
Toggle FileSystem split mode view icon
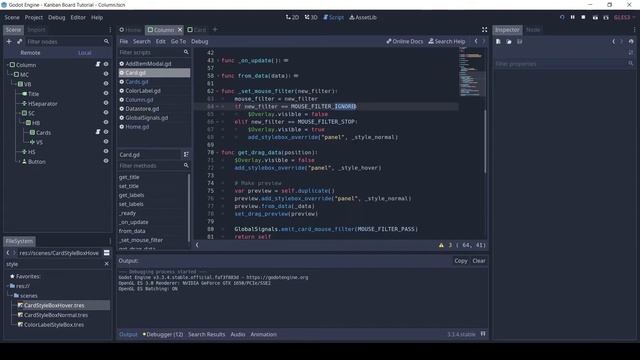coord(107,253)
